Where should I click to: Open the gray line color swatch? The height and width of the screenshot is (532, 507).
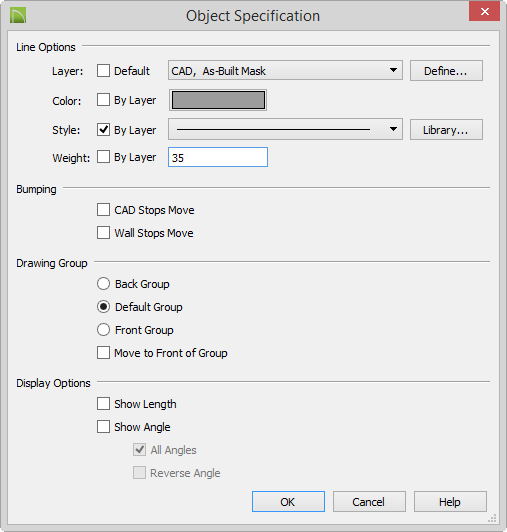click(x=218, y=100)
